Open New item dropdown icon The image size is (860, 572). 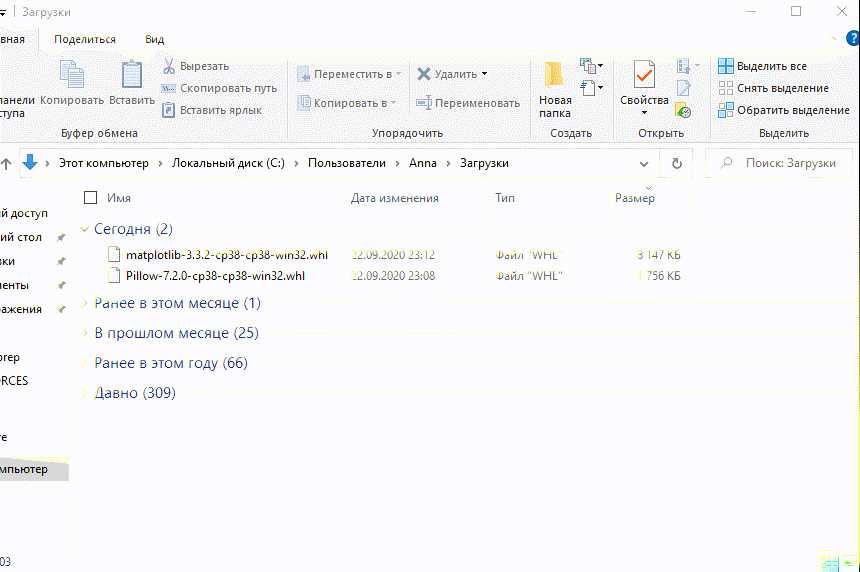tap(591, 66)
